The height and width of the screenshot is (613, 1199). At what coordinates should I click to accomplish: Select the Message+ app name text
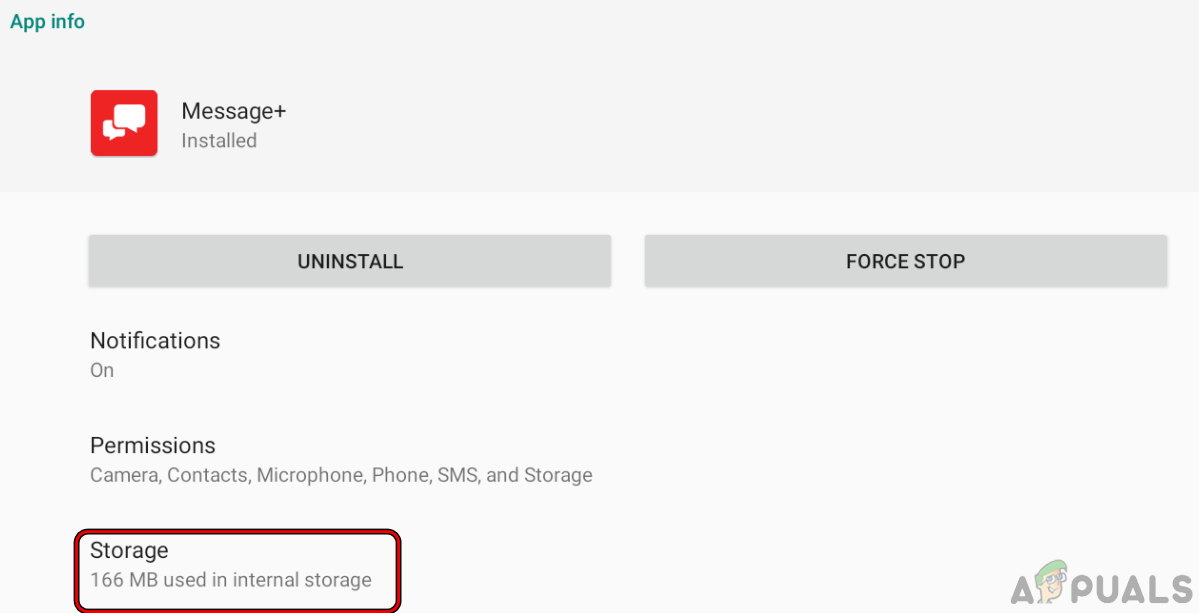click(x=233, y=111)
